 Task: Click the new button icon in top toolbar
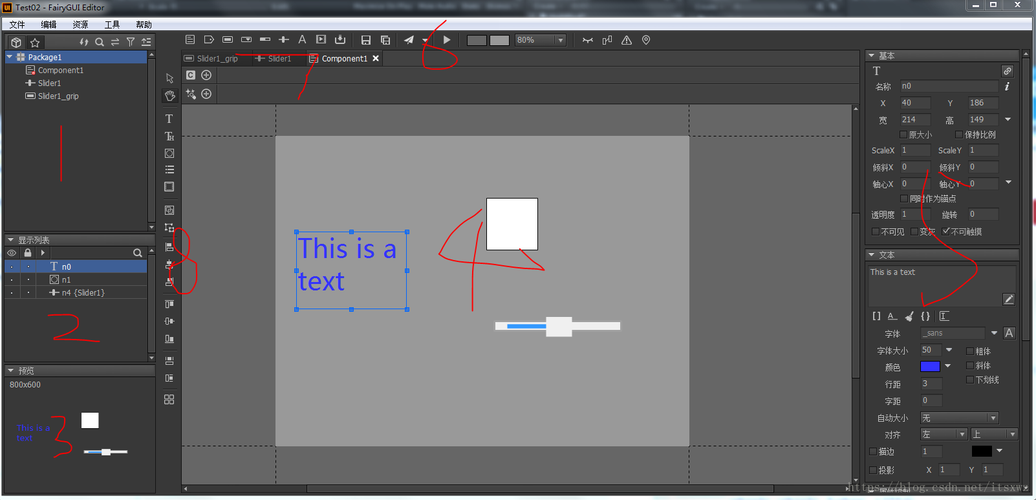point(227,40)
